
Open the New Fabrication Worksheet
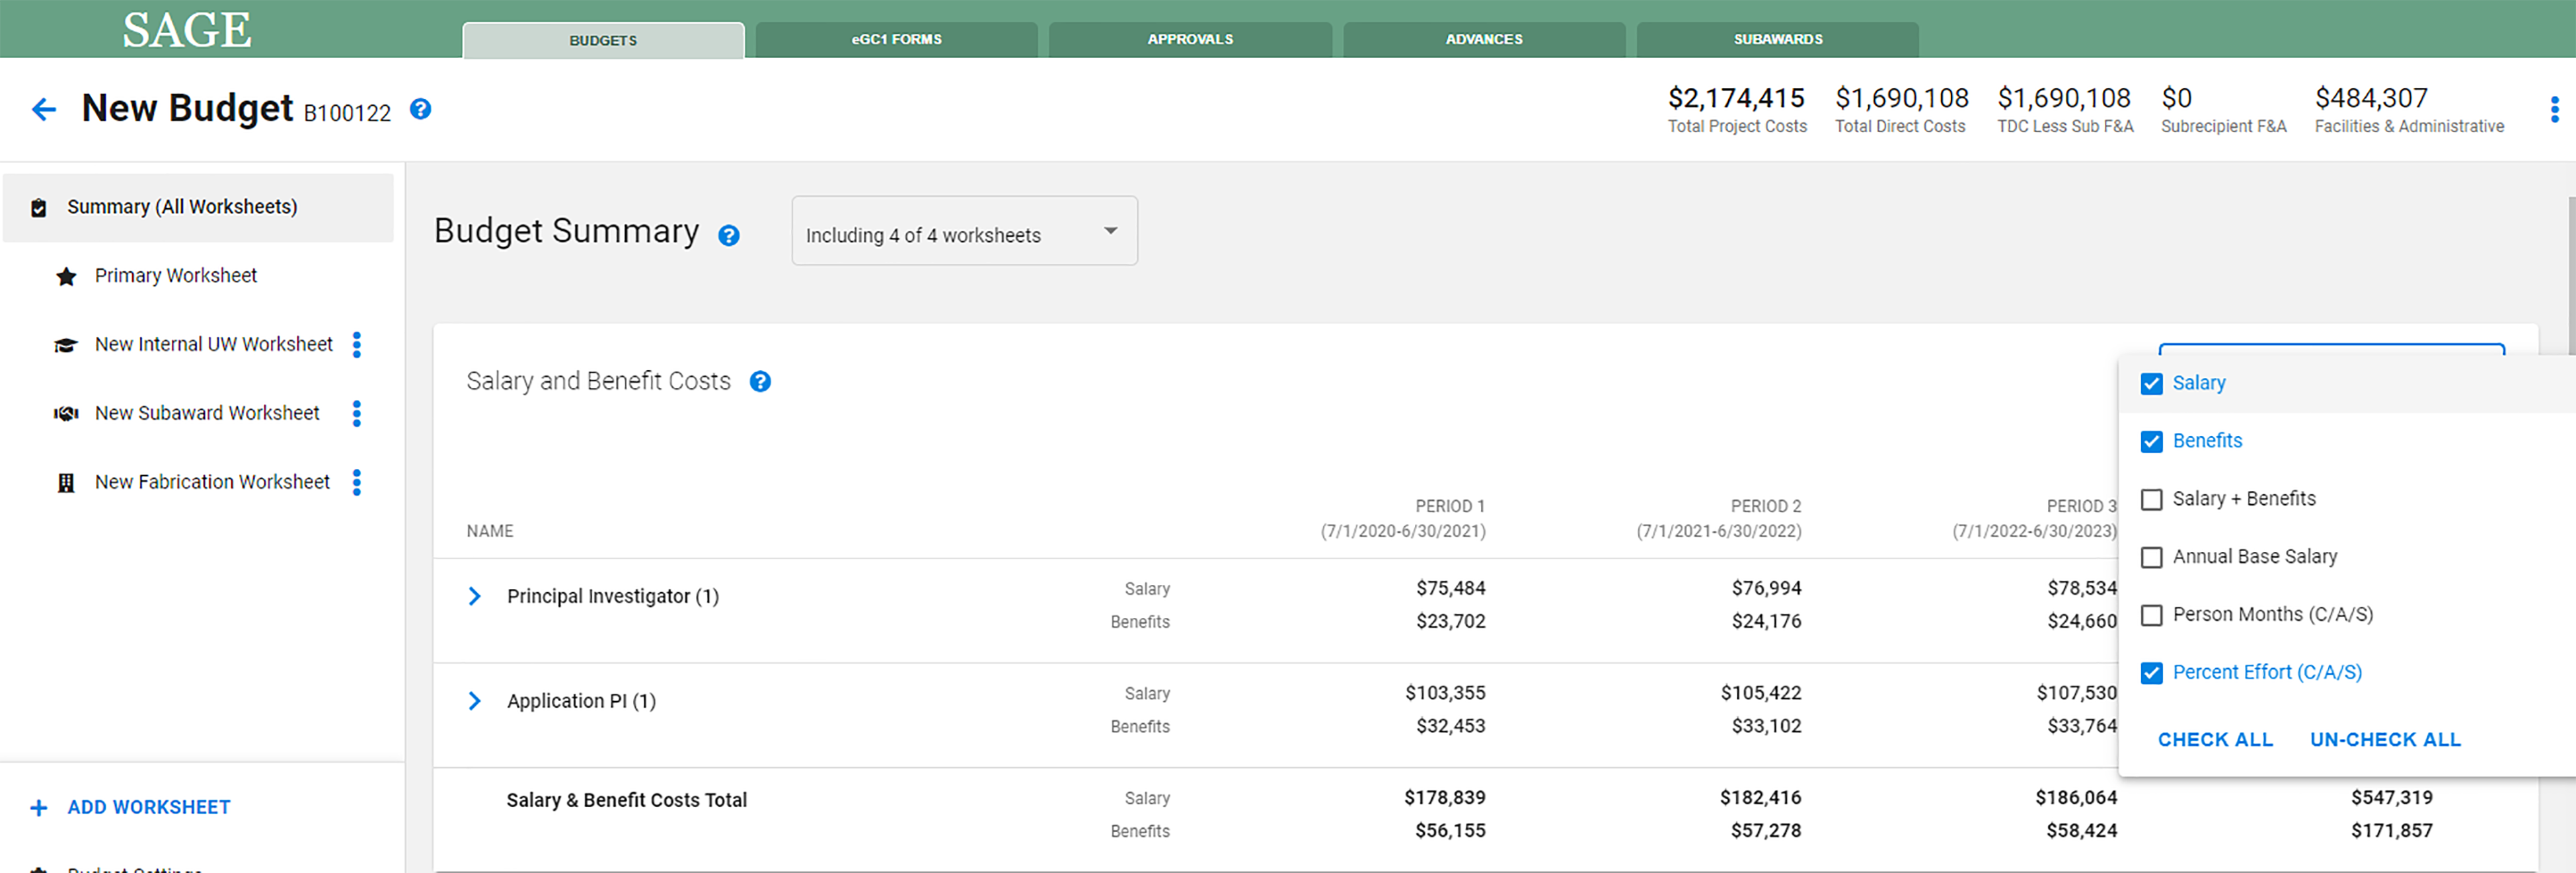click(x=212, y=483)
